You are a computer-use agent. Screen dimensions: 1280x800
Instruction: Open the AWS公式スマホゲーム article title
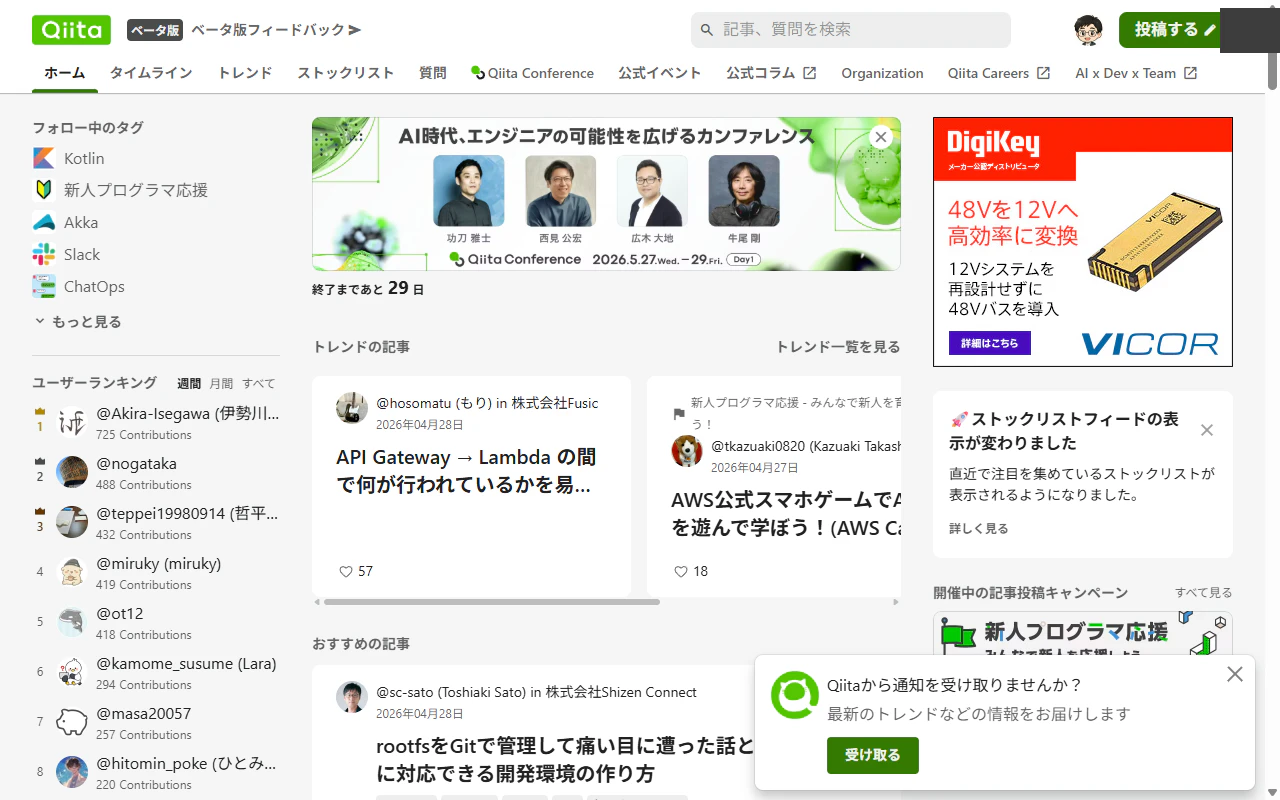[787, 514]
